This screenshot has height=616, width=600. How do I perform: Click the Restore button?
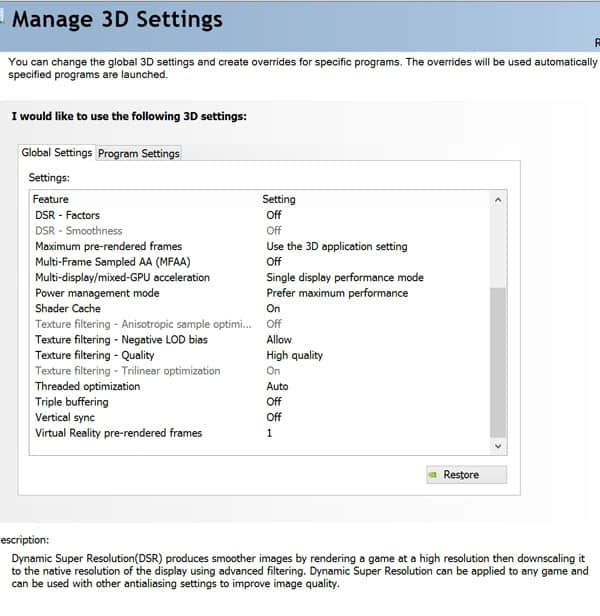click(x=466, y=475)
